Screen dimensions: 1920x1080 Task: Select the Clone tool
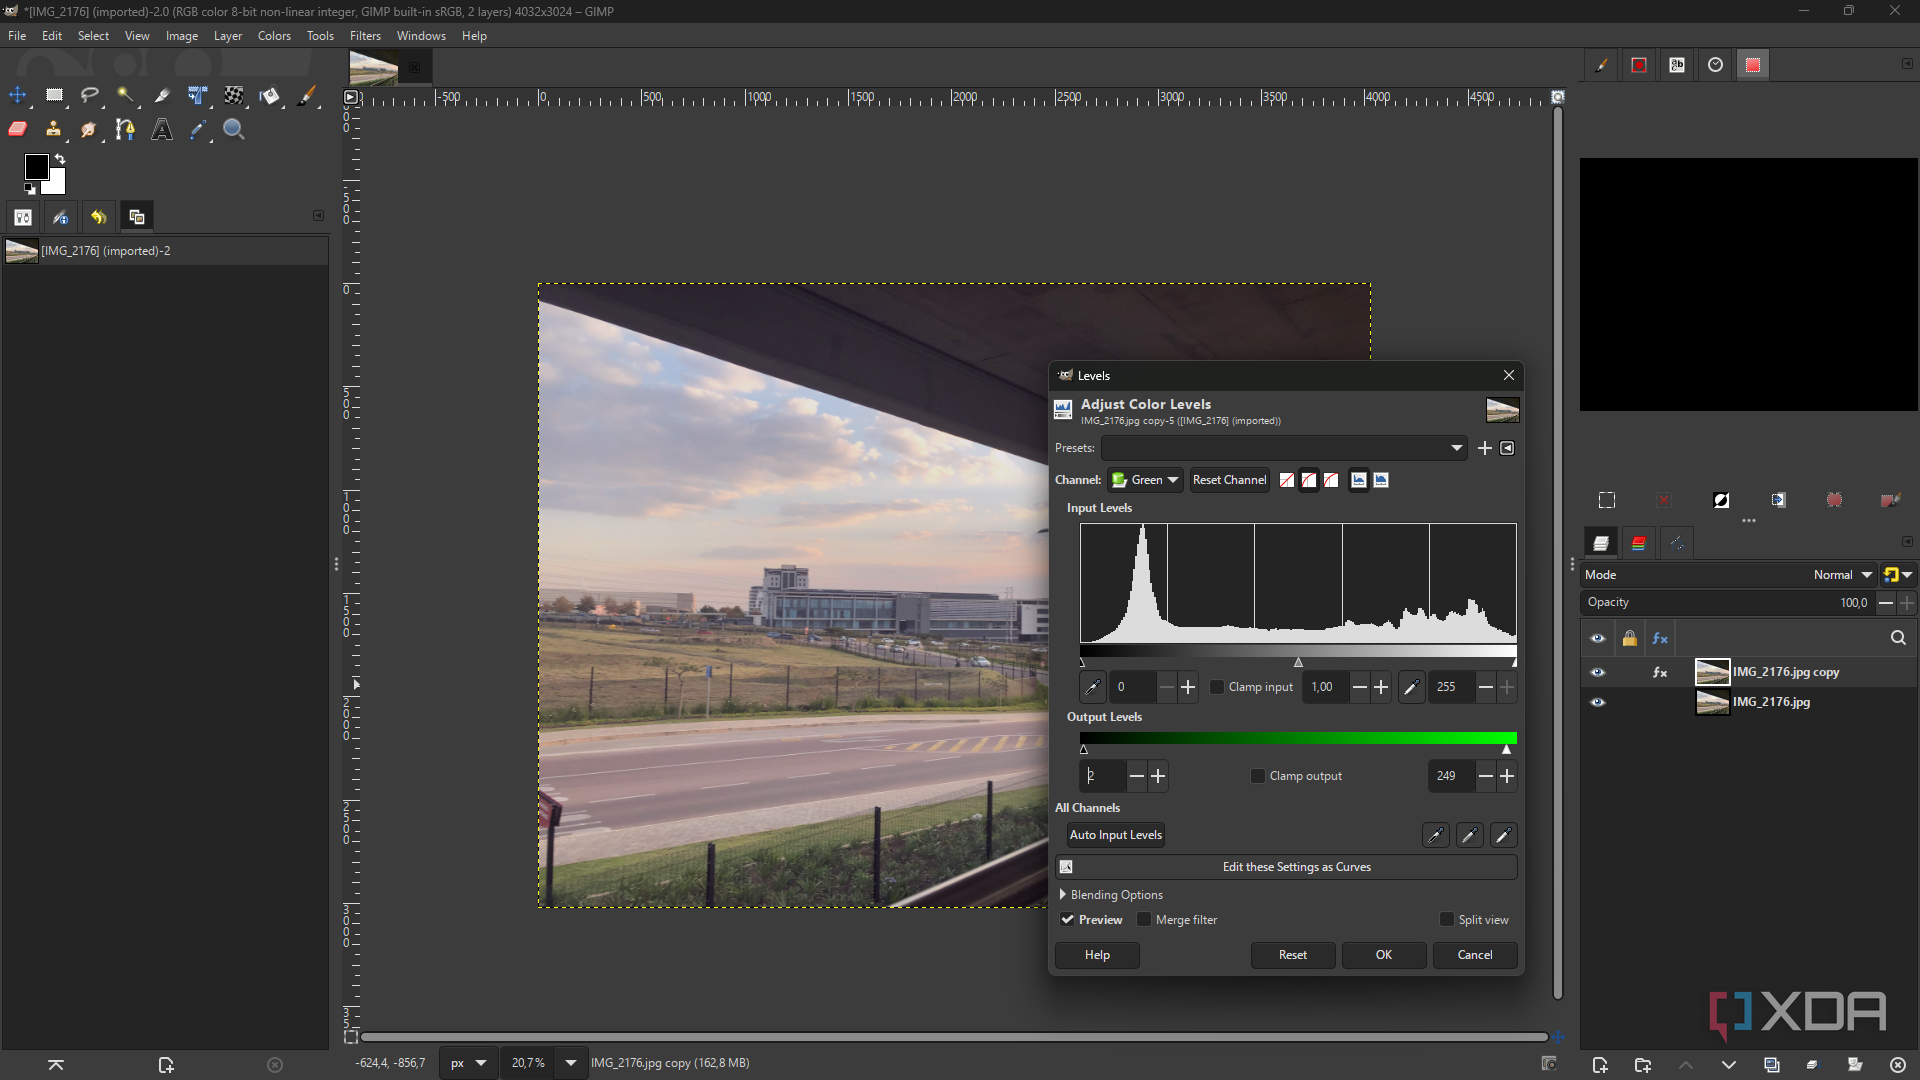pos(53,129)
